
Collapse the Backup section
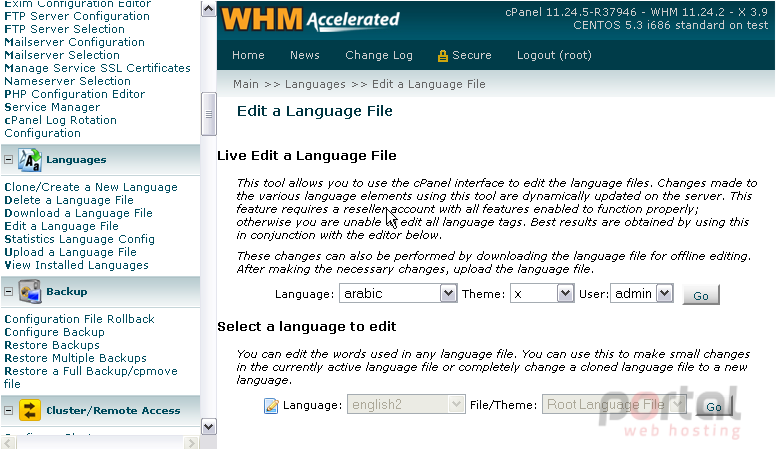tap(8, 292)
